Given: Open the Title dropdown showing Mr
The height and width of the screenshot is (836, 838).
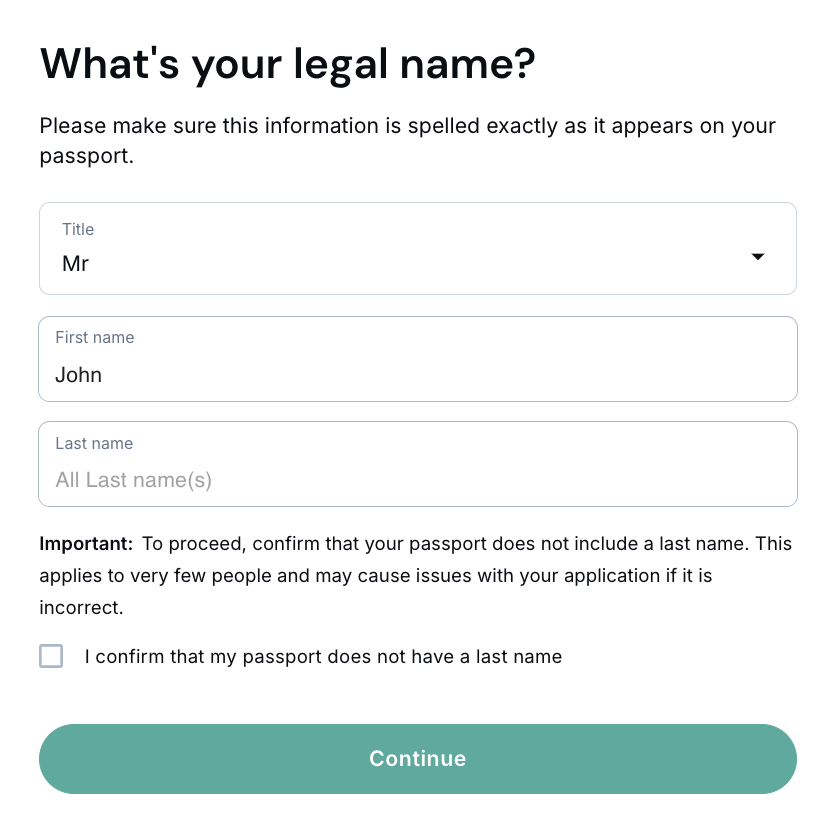Looking at the screenshot, I should pos(417,249).
